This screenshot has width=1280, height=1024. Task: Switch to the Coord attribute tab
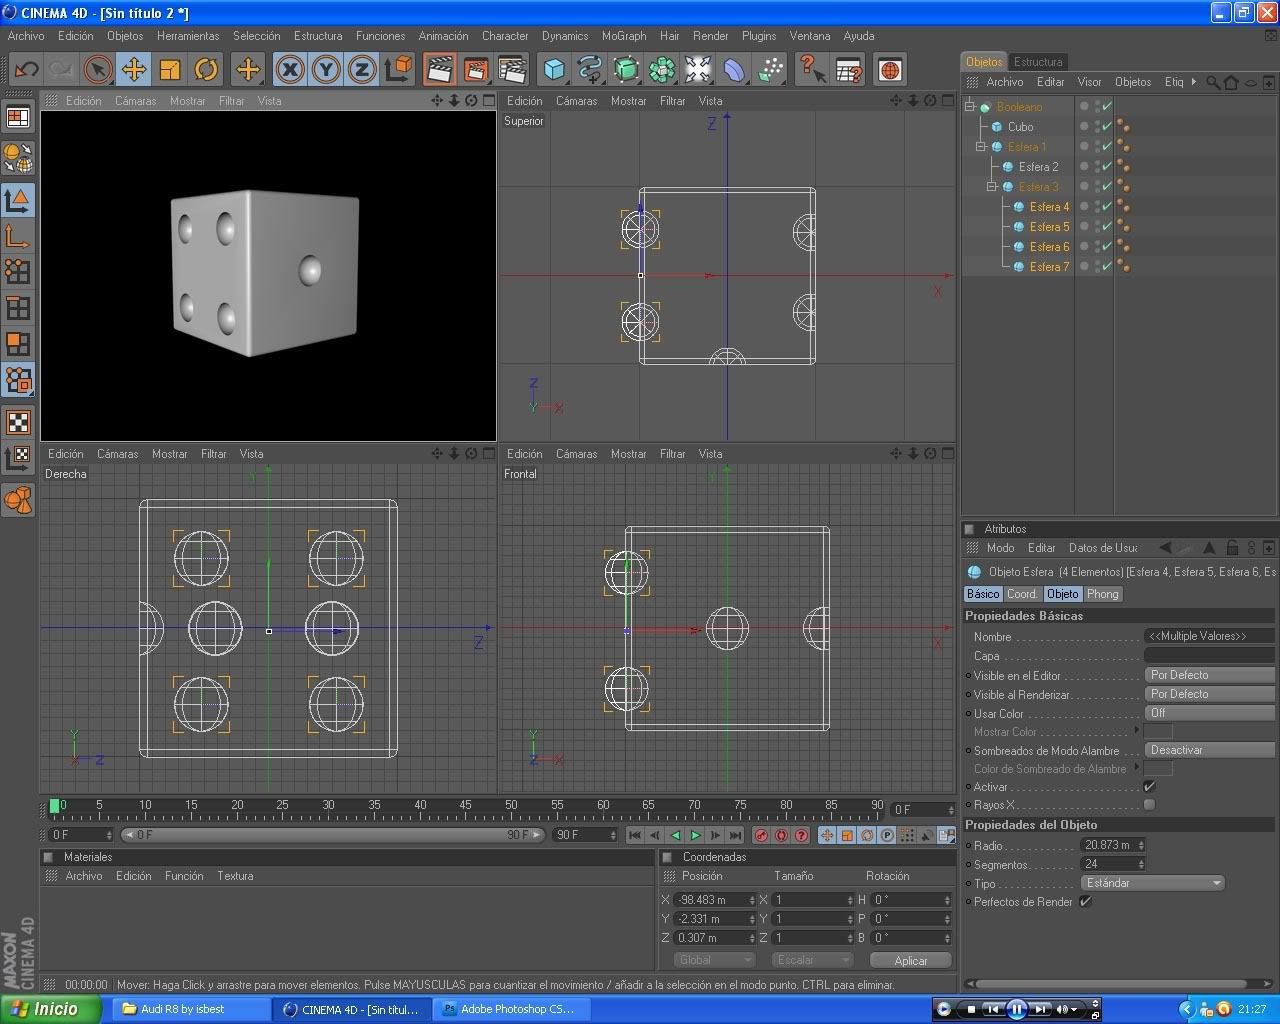click(x=1021, y=594)
